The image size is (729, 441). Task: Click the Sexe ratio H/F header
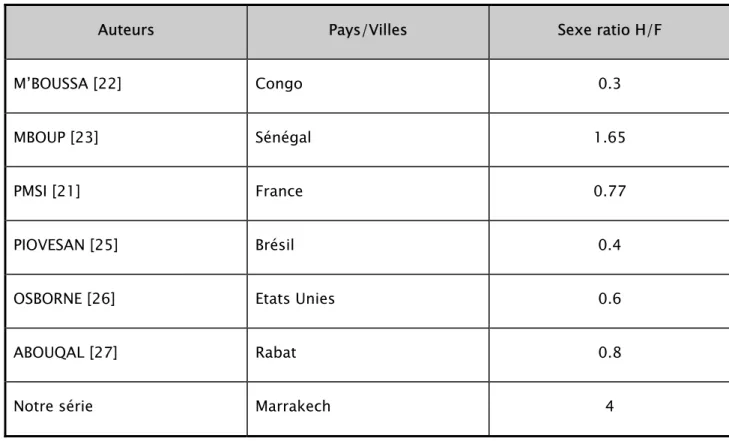(x=609, y=32)
